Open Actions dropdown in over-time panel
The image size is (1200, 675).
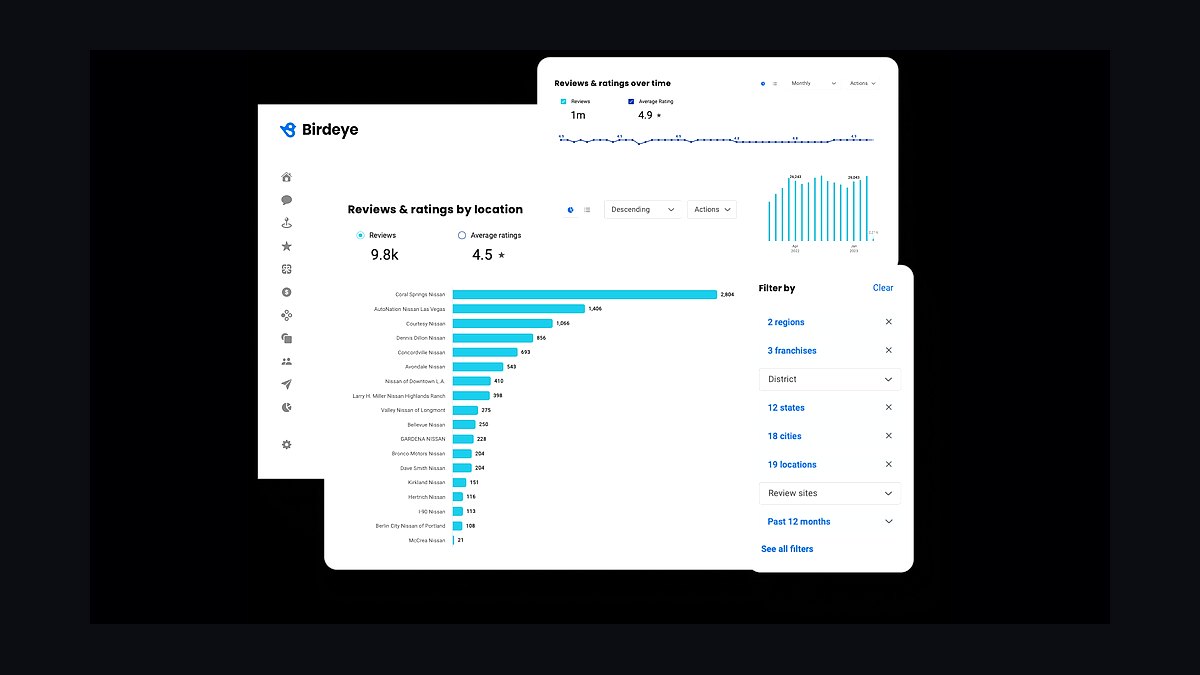click(862, 83)
